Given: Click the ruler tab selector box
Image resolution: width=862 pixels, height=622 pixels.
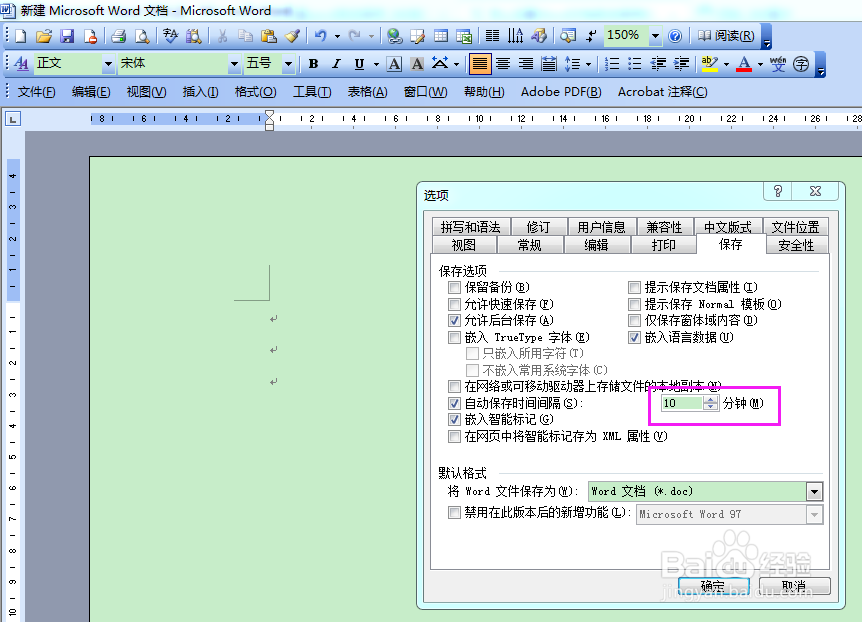Looking at the screenshot, I should [x=13, y=118].
